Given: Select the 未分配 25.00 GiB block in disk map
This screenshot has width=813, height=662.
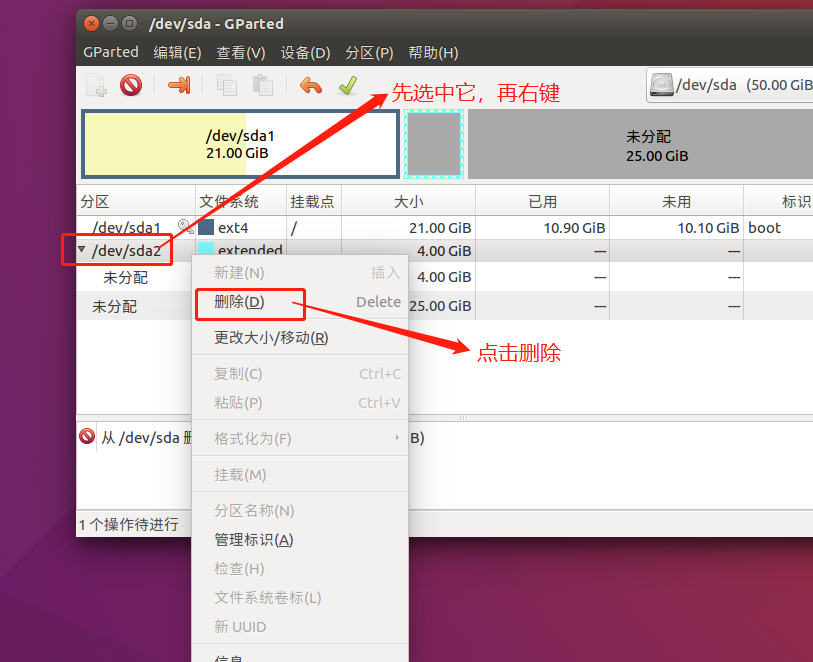Looking at the screenshot, I should (640, 144).
